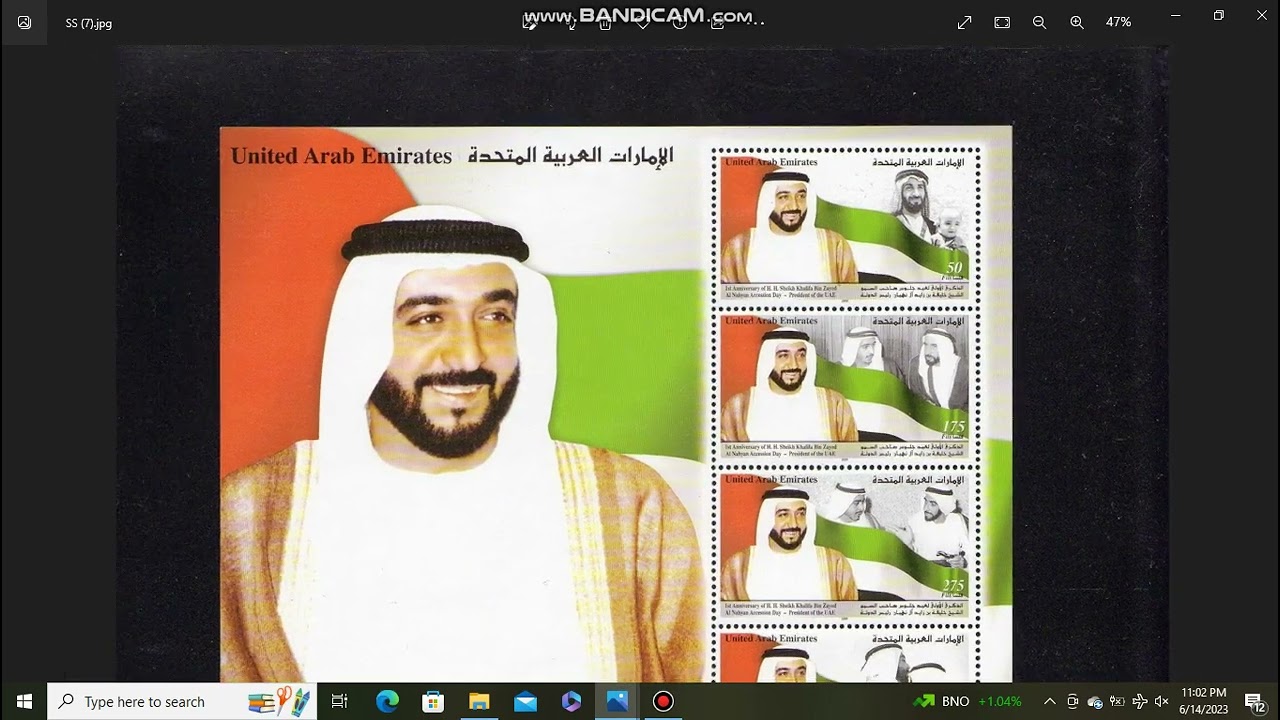1280x720 pixels.
Task: Open the airplane mode network tray icon
Action: tap(1139, 701)
